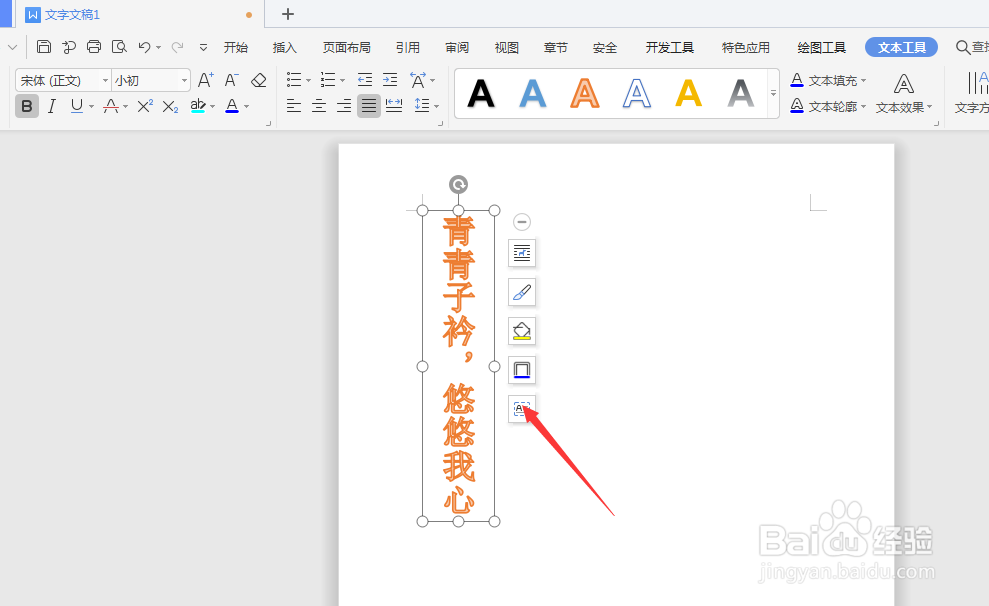Click the increase font size icon
The width and height of the screenshot is (989, 606).
point(204,79)
